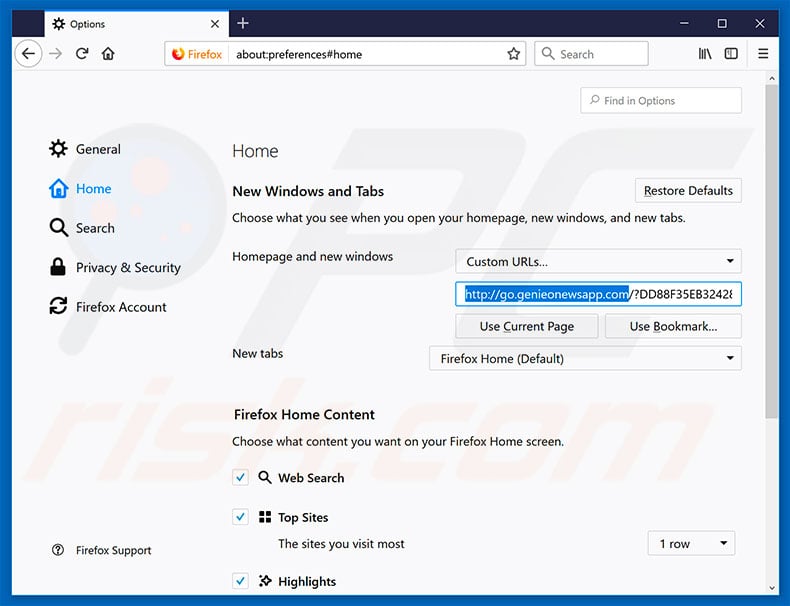790x606 pixels.
Task: Click the Find in Options search field
Action: (661, 101)
